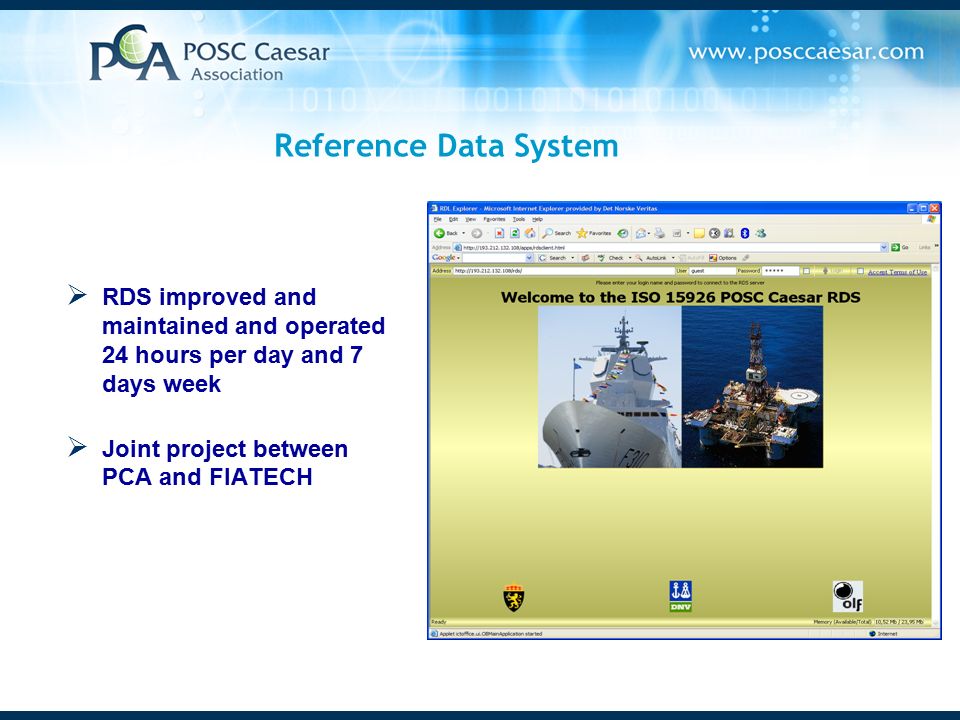Open the Favorites menu
This screenshot has height=720, width=960.
(494, 219)
